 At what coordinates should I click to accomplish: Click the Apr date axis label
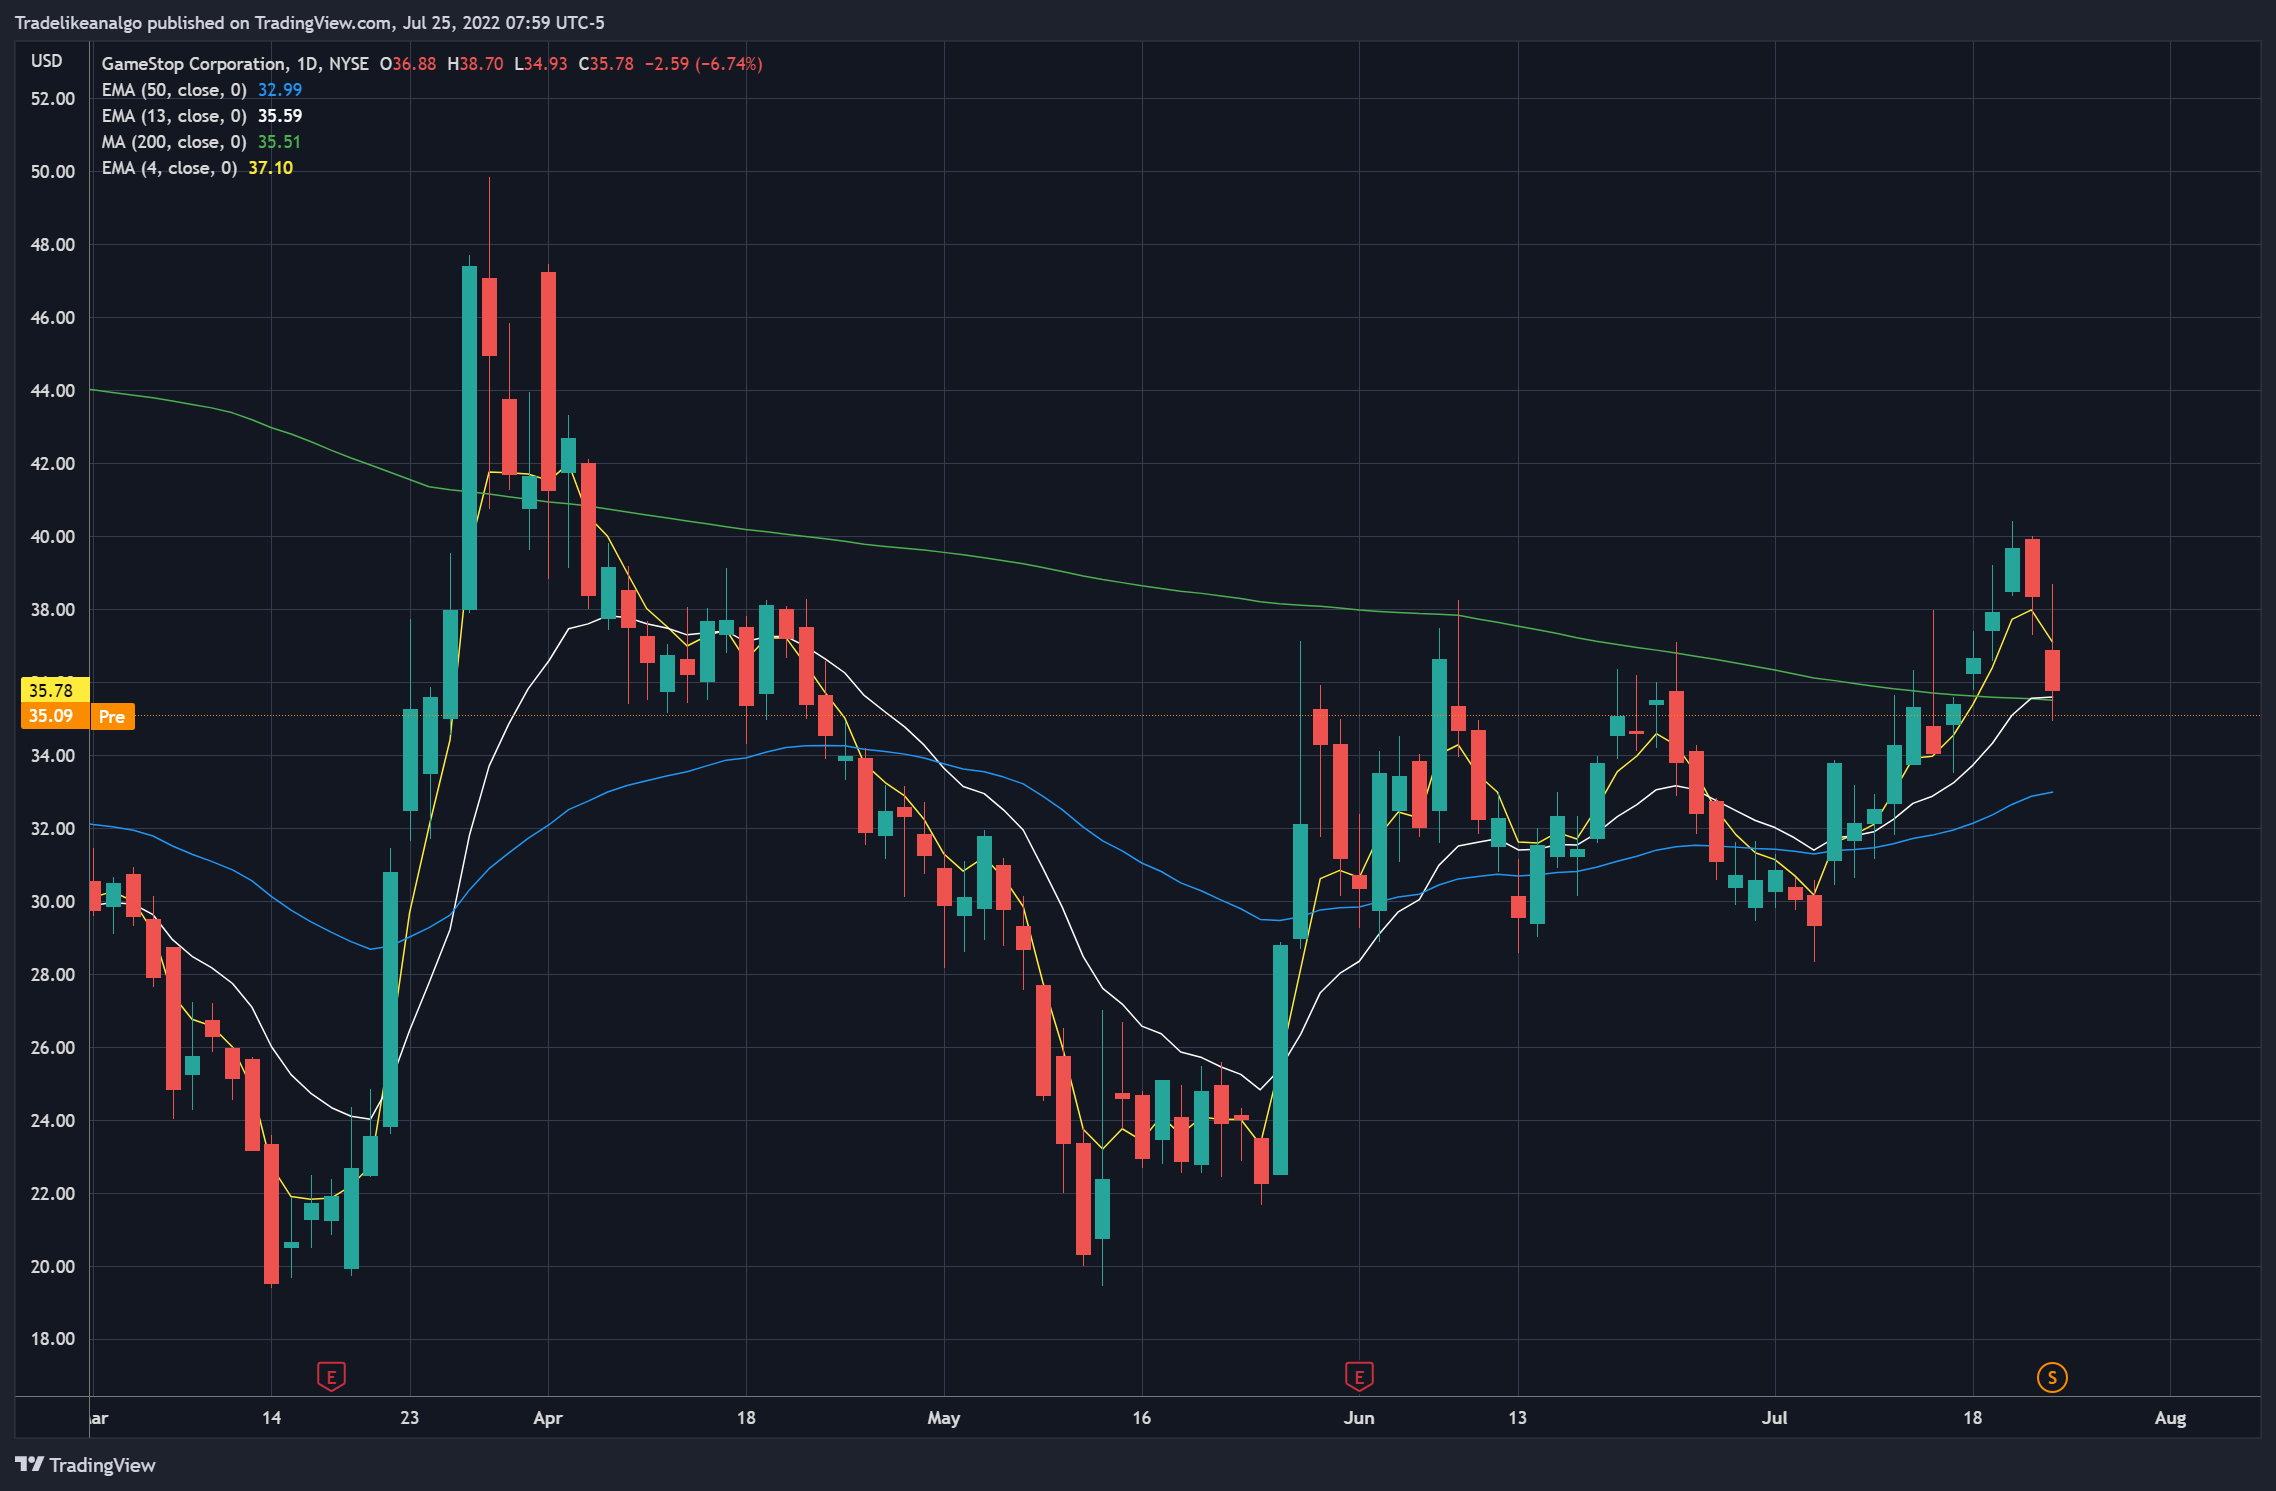[x=548, y=1418]
